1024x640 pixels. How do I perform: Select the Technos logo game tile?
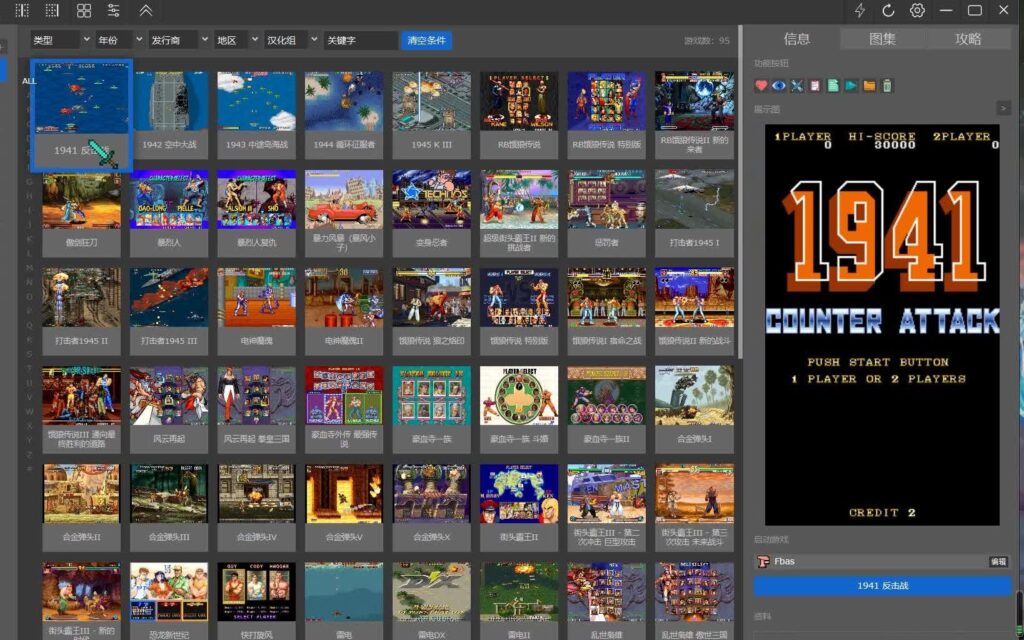click(432, 213)
